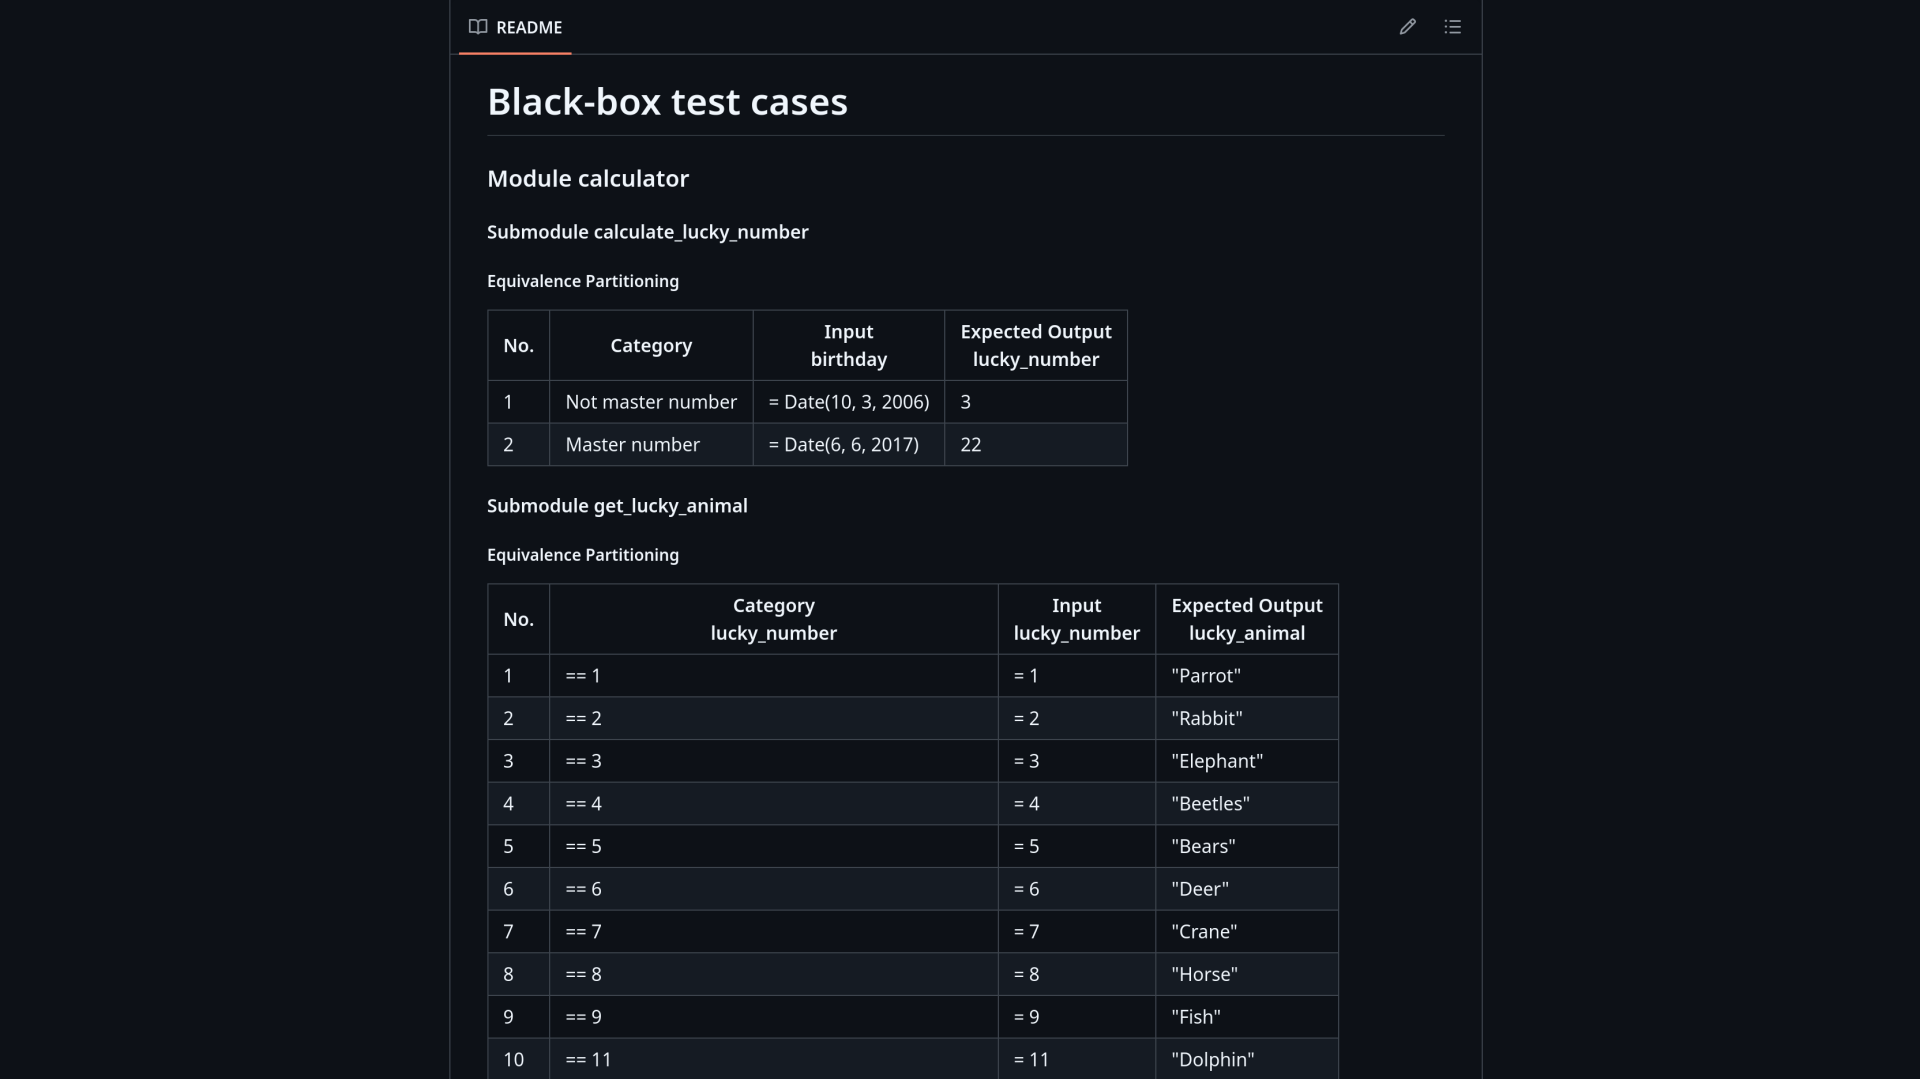Select the README tab label
This screenshot has width=1920, height=1079.
529,27
